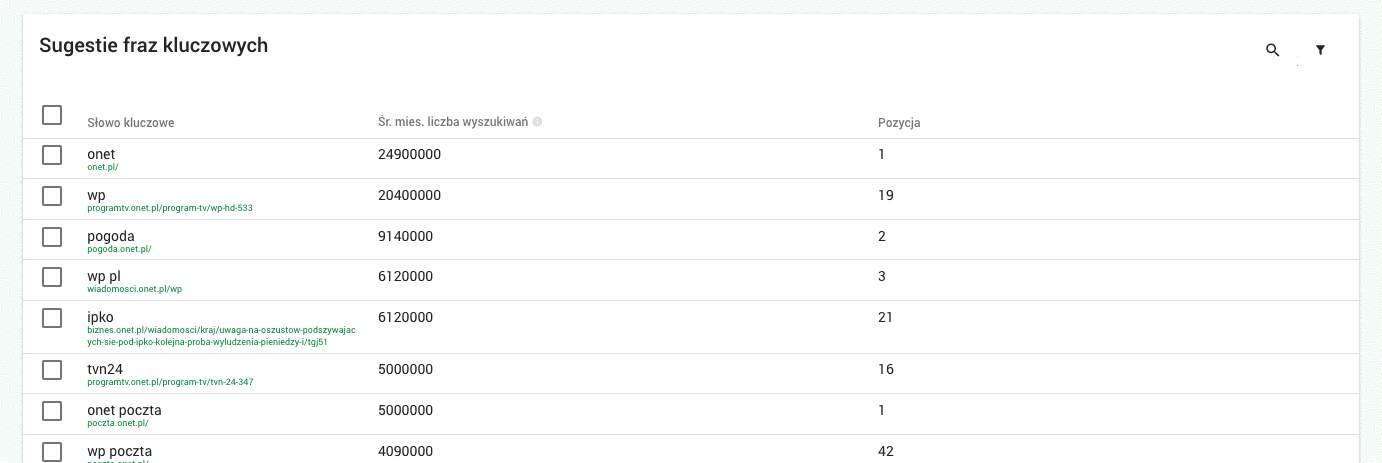Image resolution: width=1382 pixels, height=463 pixels.
Task: Check the tvn24 keyword checkbox
Action: [x=52, y=370]
